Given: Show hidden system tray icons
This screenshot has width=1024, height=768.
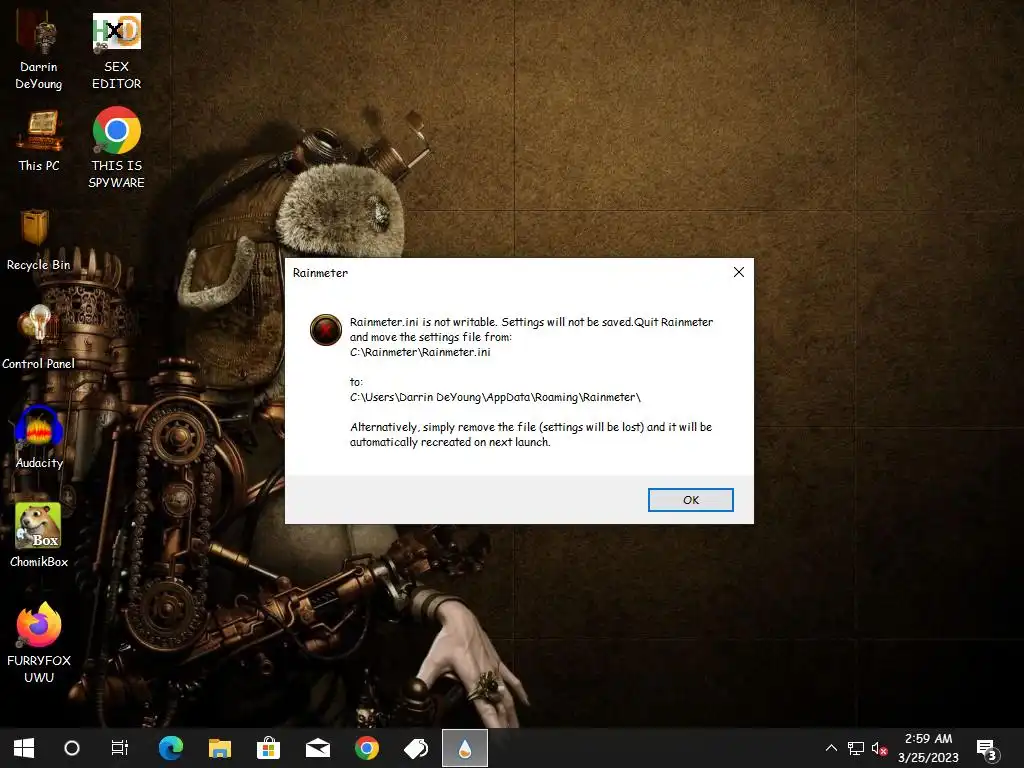Looking at the screenshot, I should click(831, 748).
